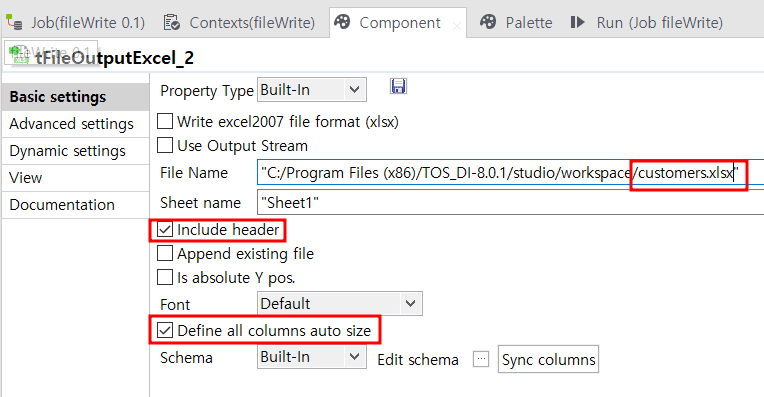Uncheck the Include header option

[x=165, y=229]
